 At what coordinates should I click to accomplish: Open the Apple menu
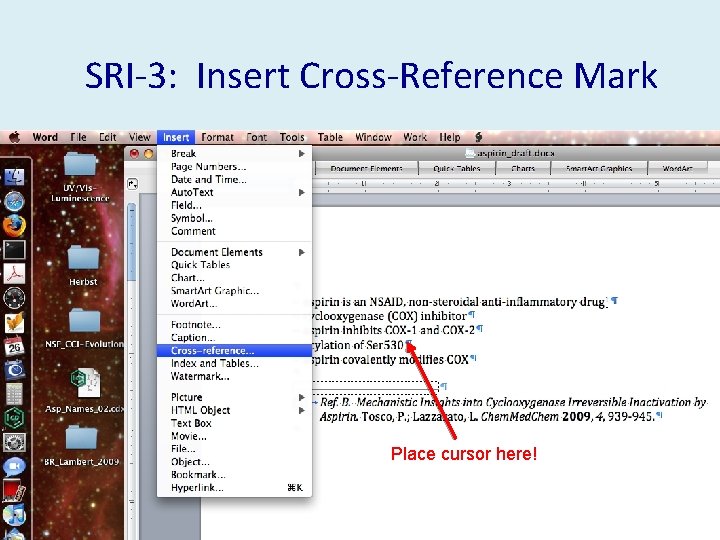tap(15, 137)
